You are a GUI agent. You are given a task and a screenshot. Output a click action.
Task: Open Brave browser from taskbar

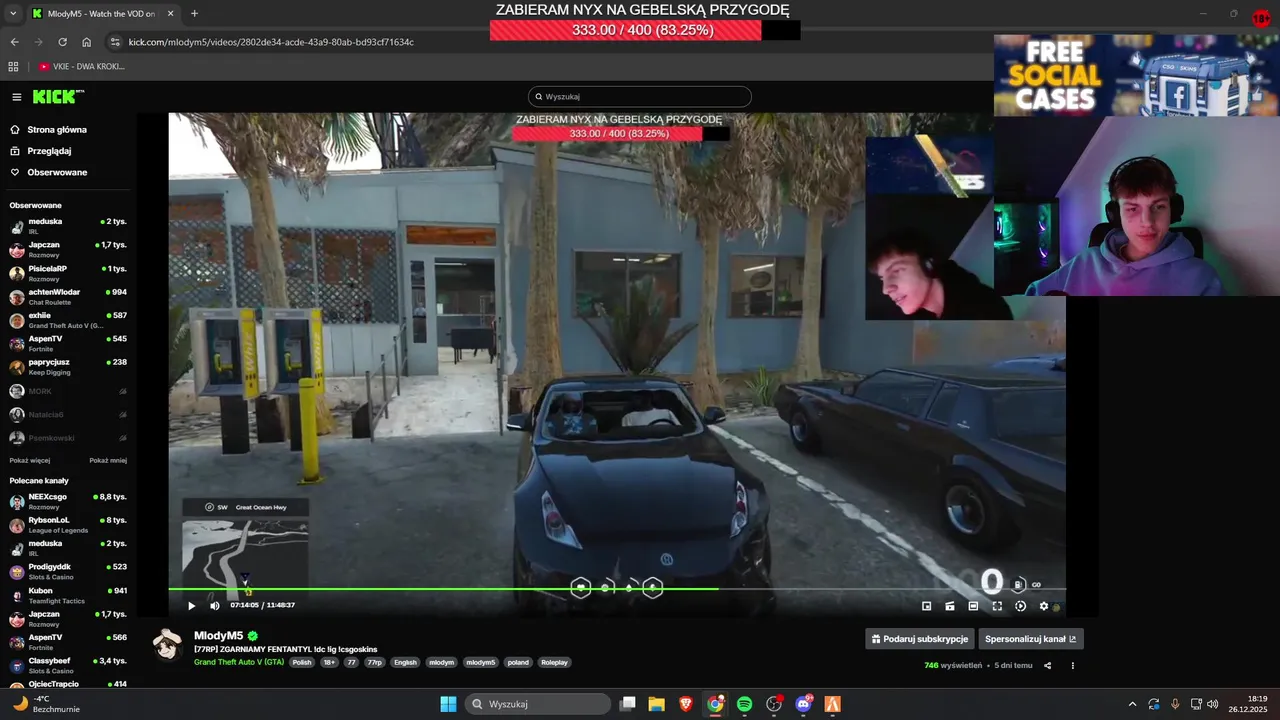(x=685, y=704)
